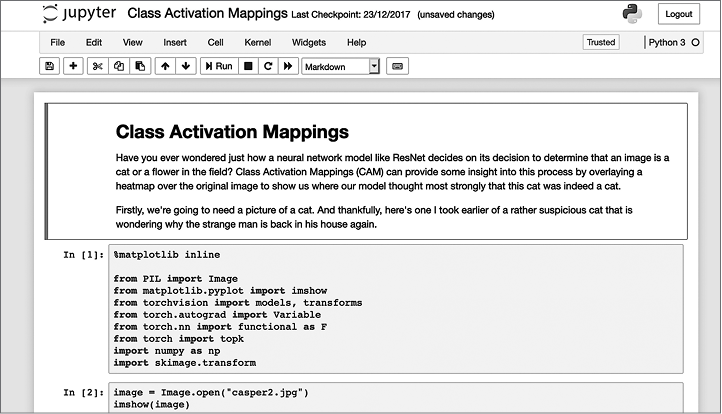Move selected cell down arrow

186,66
